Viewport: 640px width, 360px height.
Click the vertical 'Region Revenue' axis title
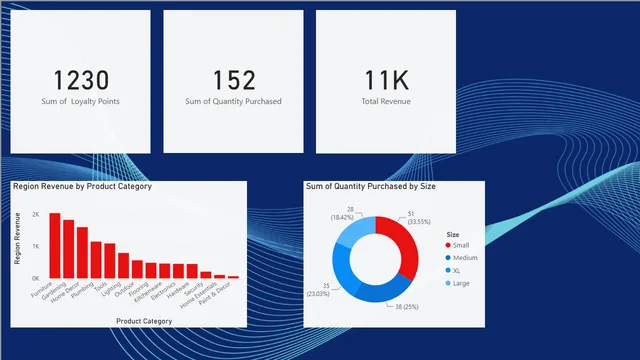(17, 238)
